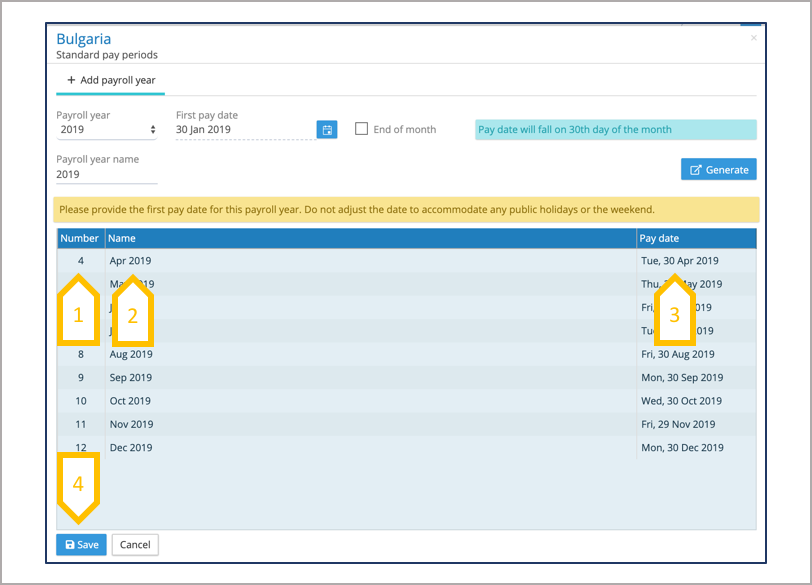The image size is (812, 585).
Task: Open the Payroll year dropdown
Action: click(106, 130)
